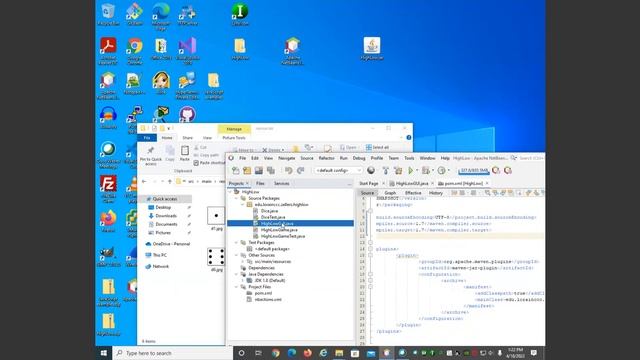Image resolution: width=640 pixels, height=360 pixels.
Task: Run the project with the green arrow
Action: point(411,171)
